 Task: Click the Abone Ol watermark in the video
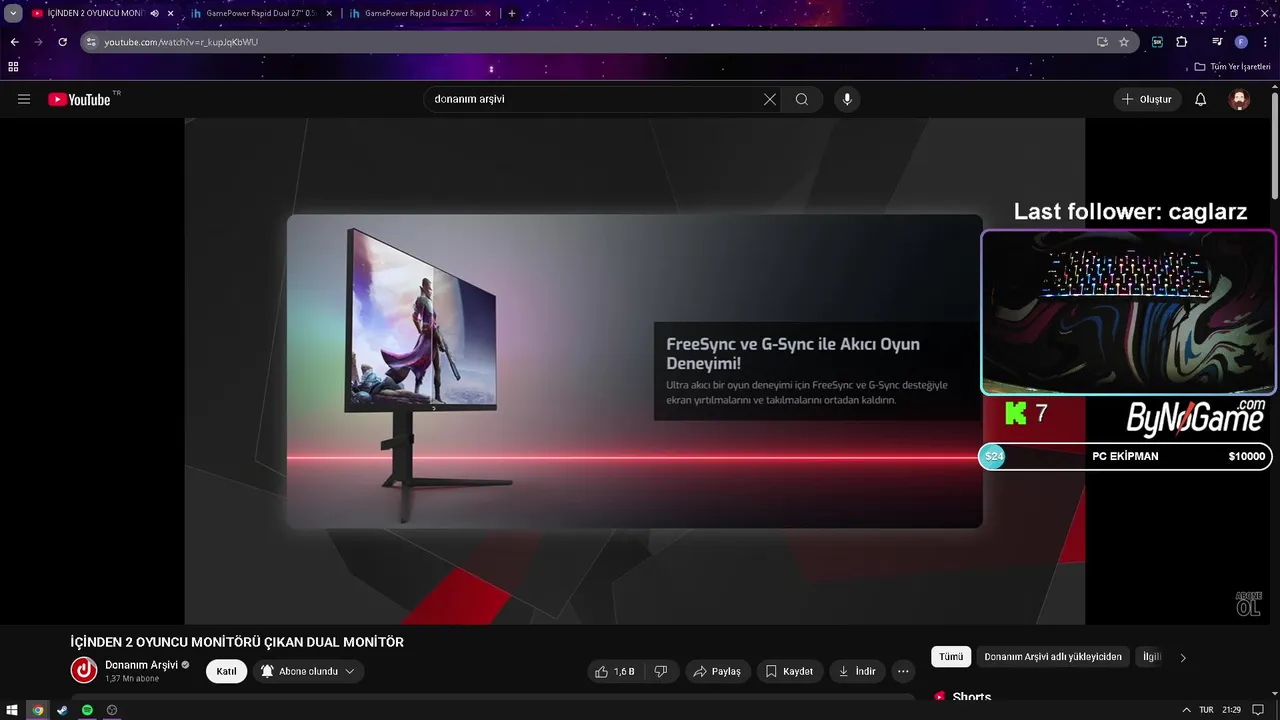tap(1248, 603)
